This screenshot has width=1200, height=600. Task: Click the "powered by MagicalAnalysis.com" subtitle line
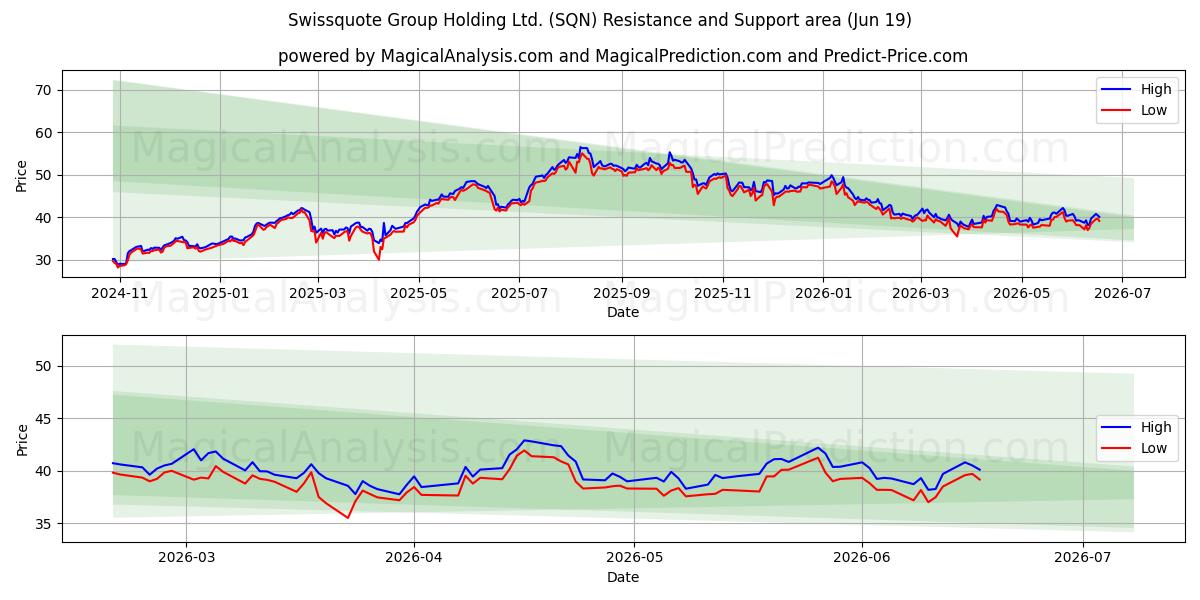pos(623,56)
